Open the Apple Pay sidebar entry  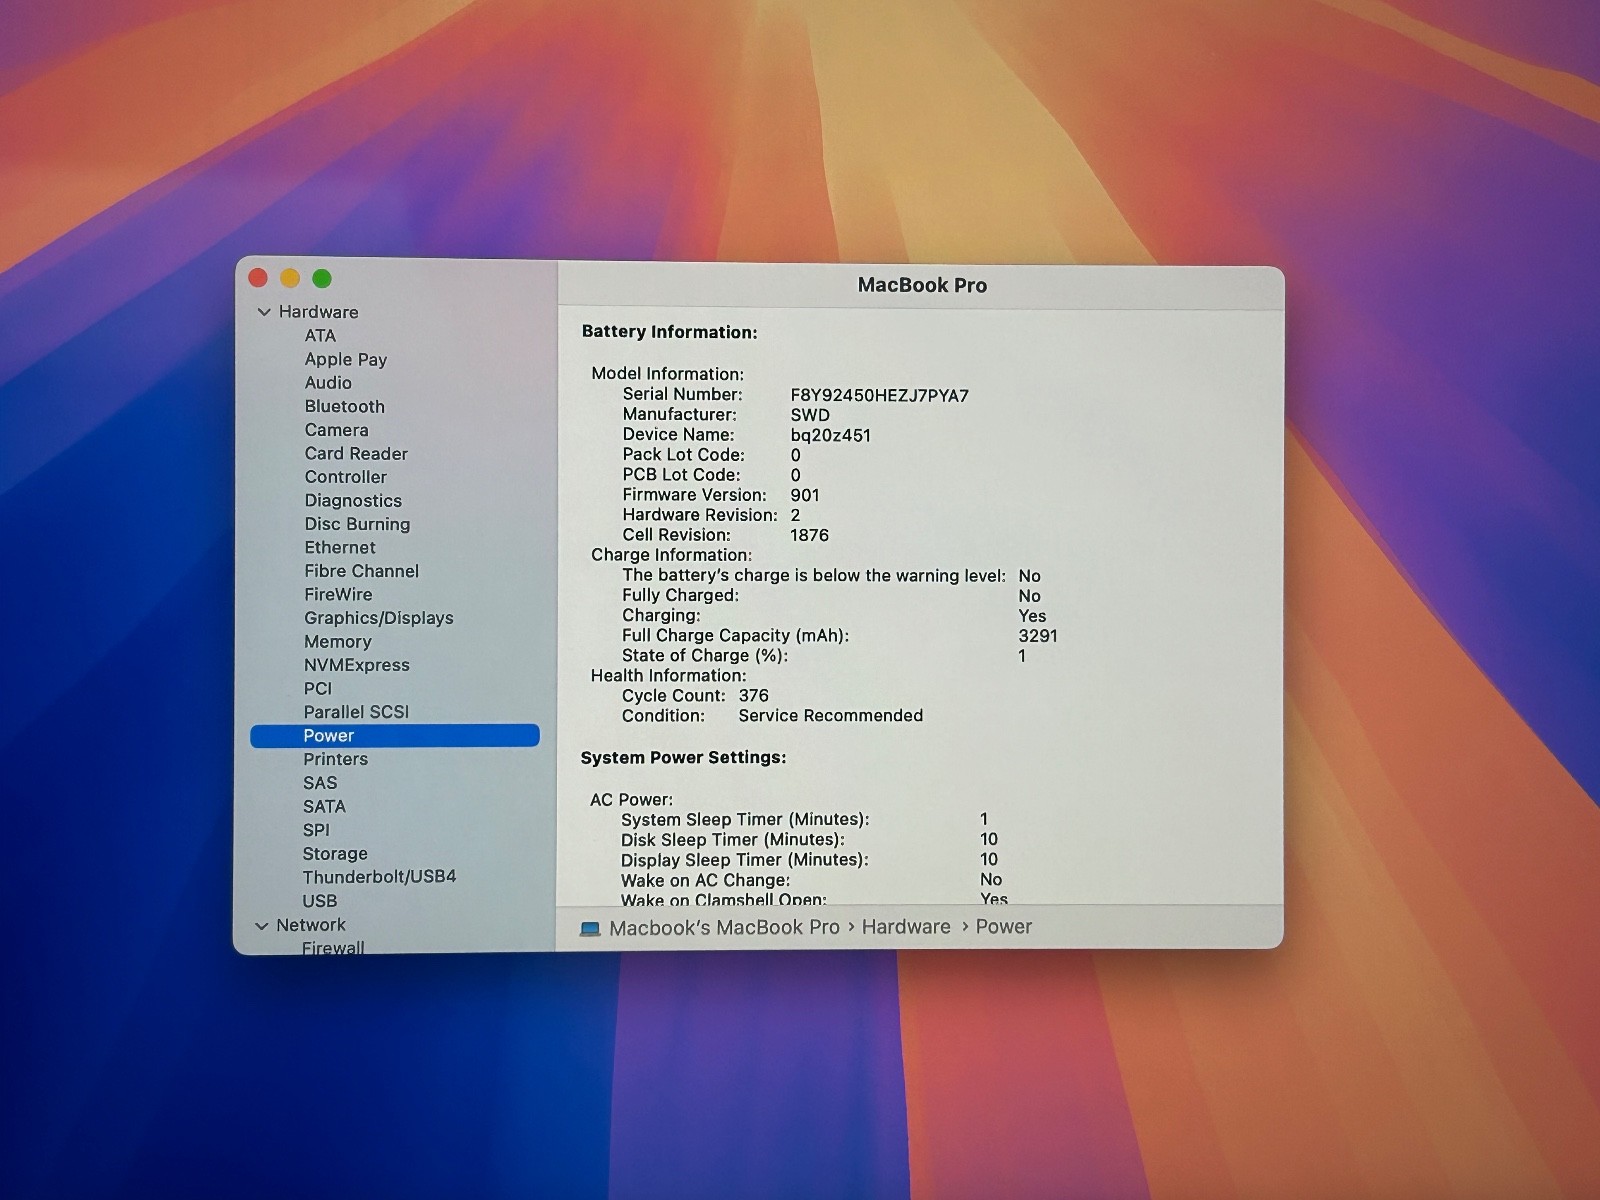click(345, 359)
